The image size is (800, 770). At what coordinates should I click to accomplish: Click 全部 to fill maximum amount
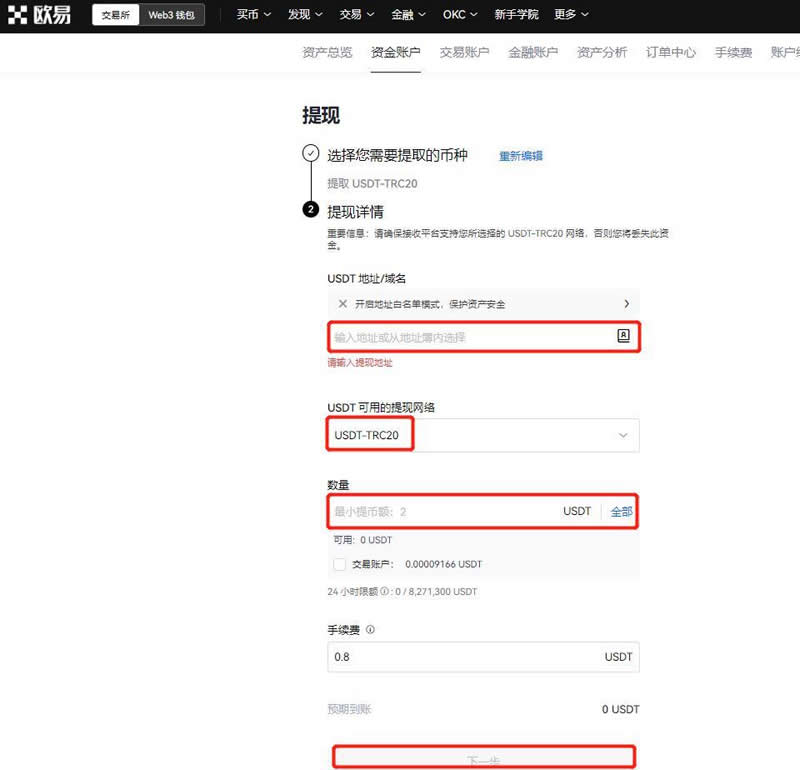click(x=622, y=511)
